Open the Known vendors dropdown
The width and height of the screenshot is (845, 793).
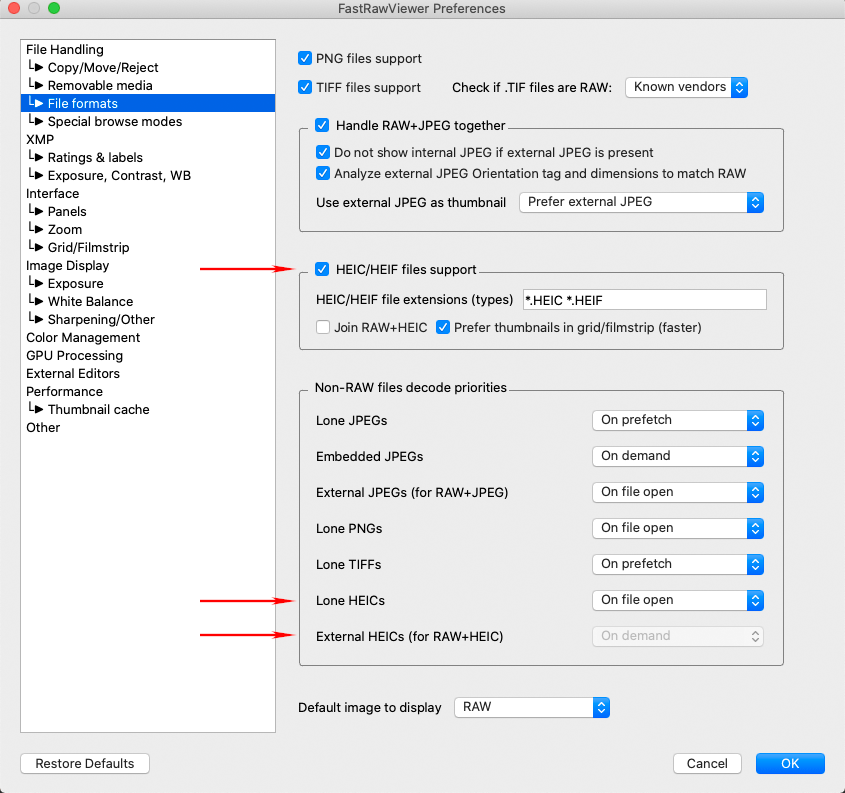pyautogui.click(x=686, y=87)
